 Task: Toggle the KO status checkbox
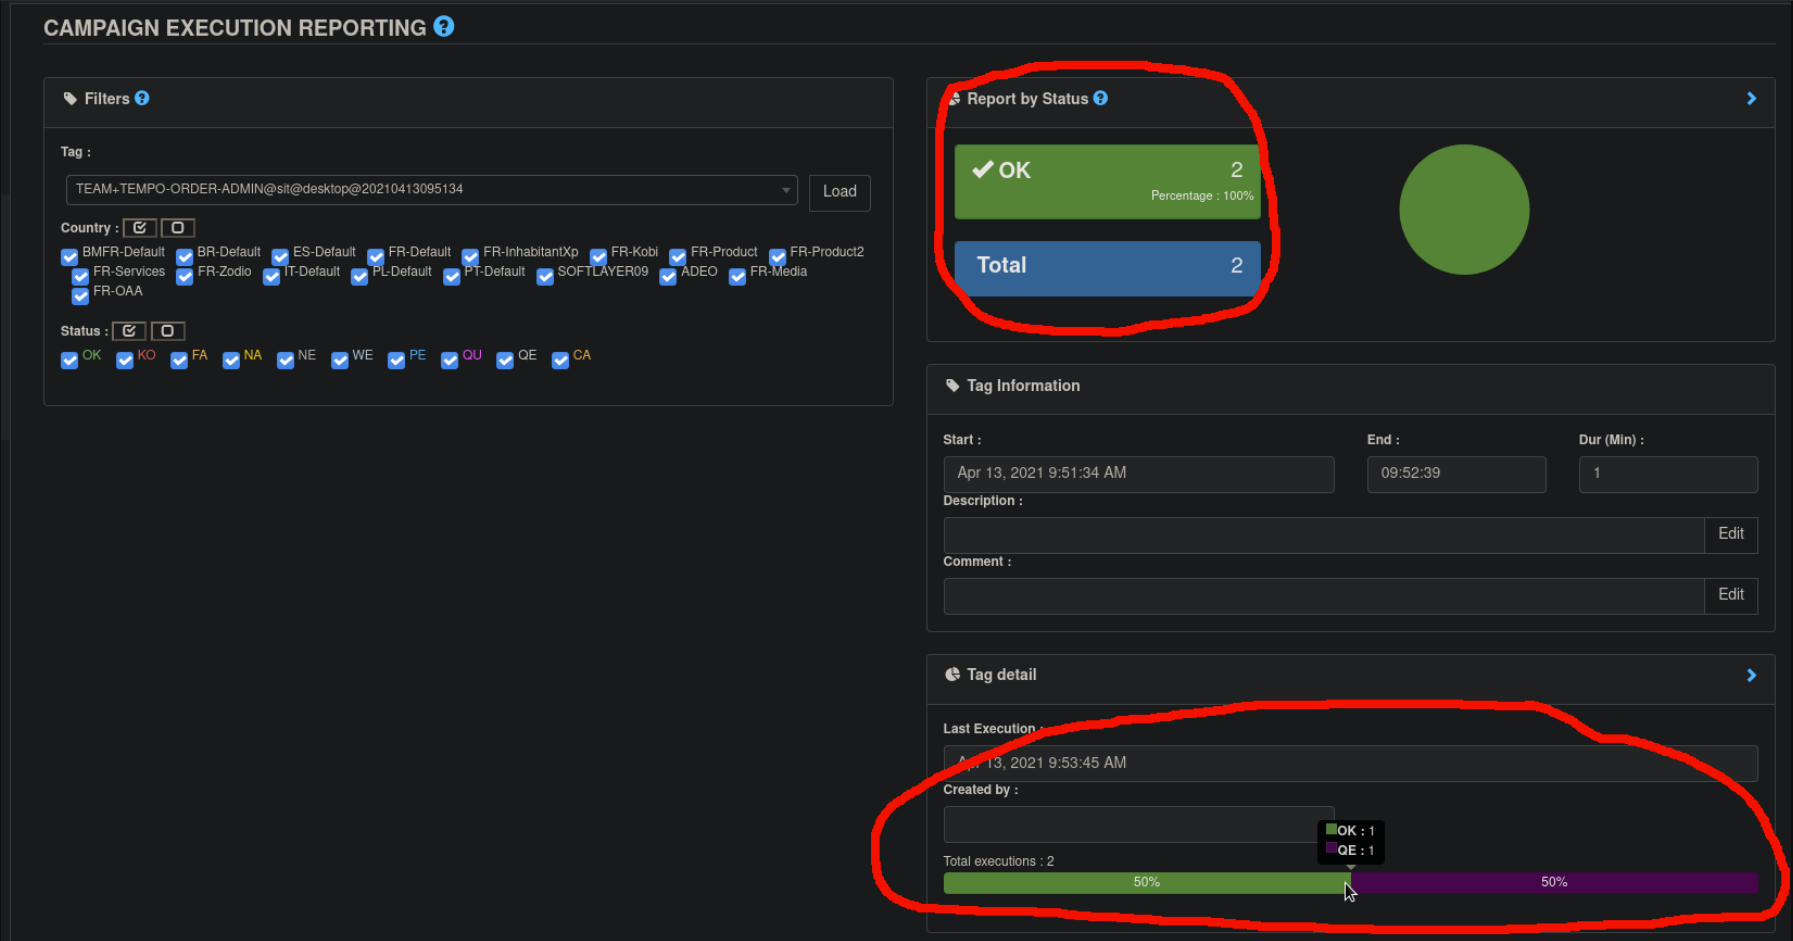tap(125, 360)
